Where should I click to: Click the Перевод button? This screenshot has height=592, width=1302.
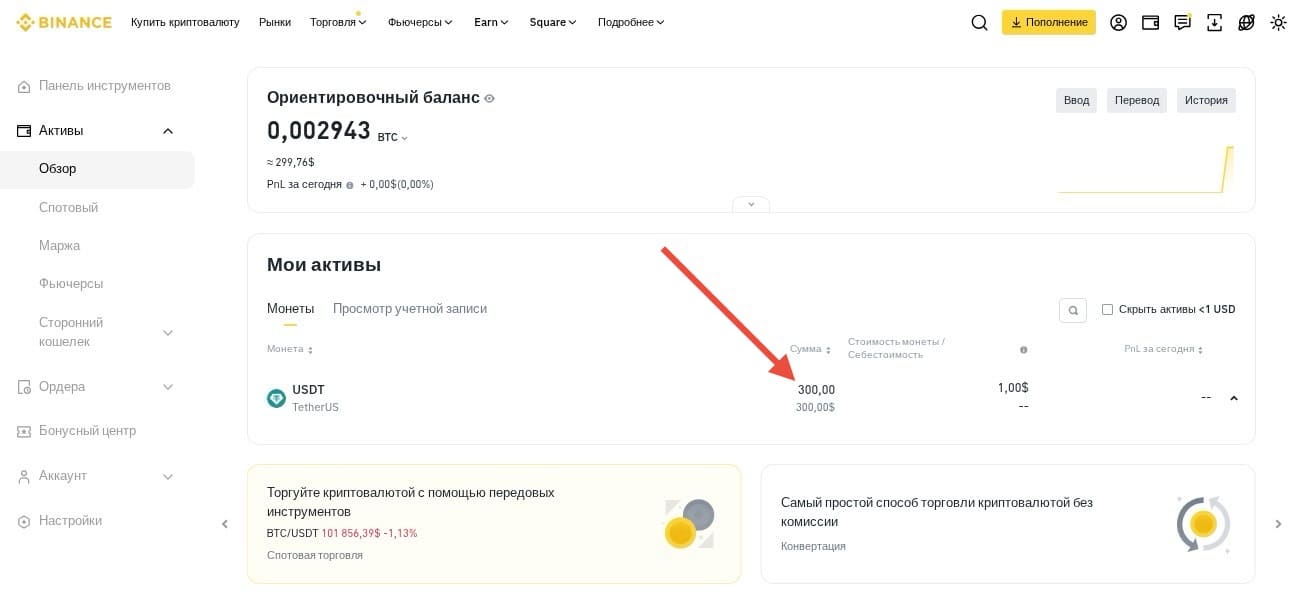pos(1137,100)
